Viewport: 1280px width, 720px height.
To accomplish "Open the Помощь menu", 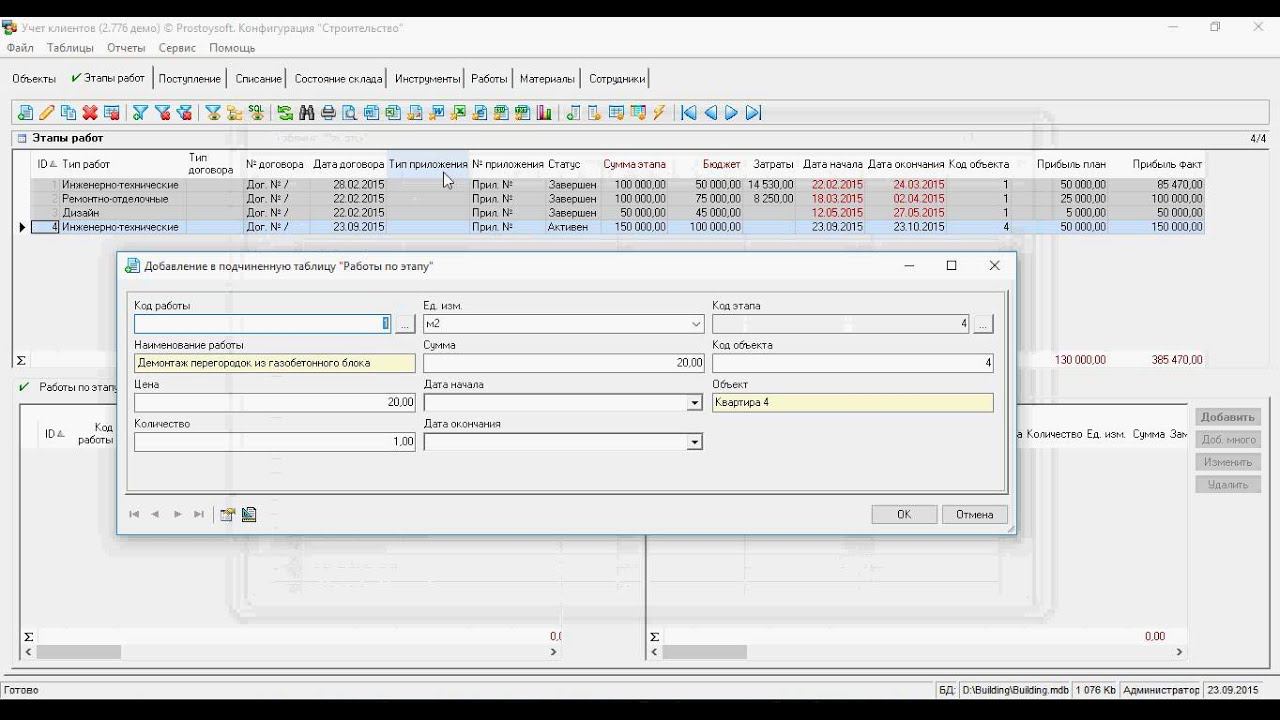I will 232,48.
